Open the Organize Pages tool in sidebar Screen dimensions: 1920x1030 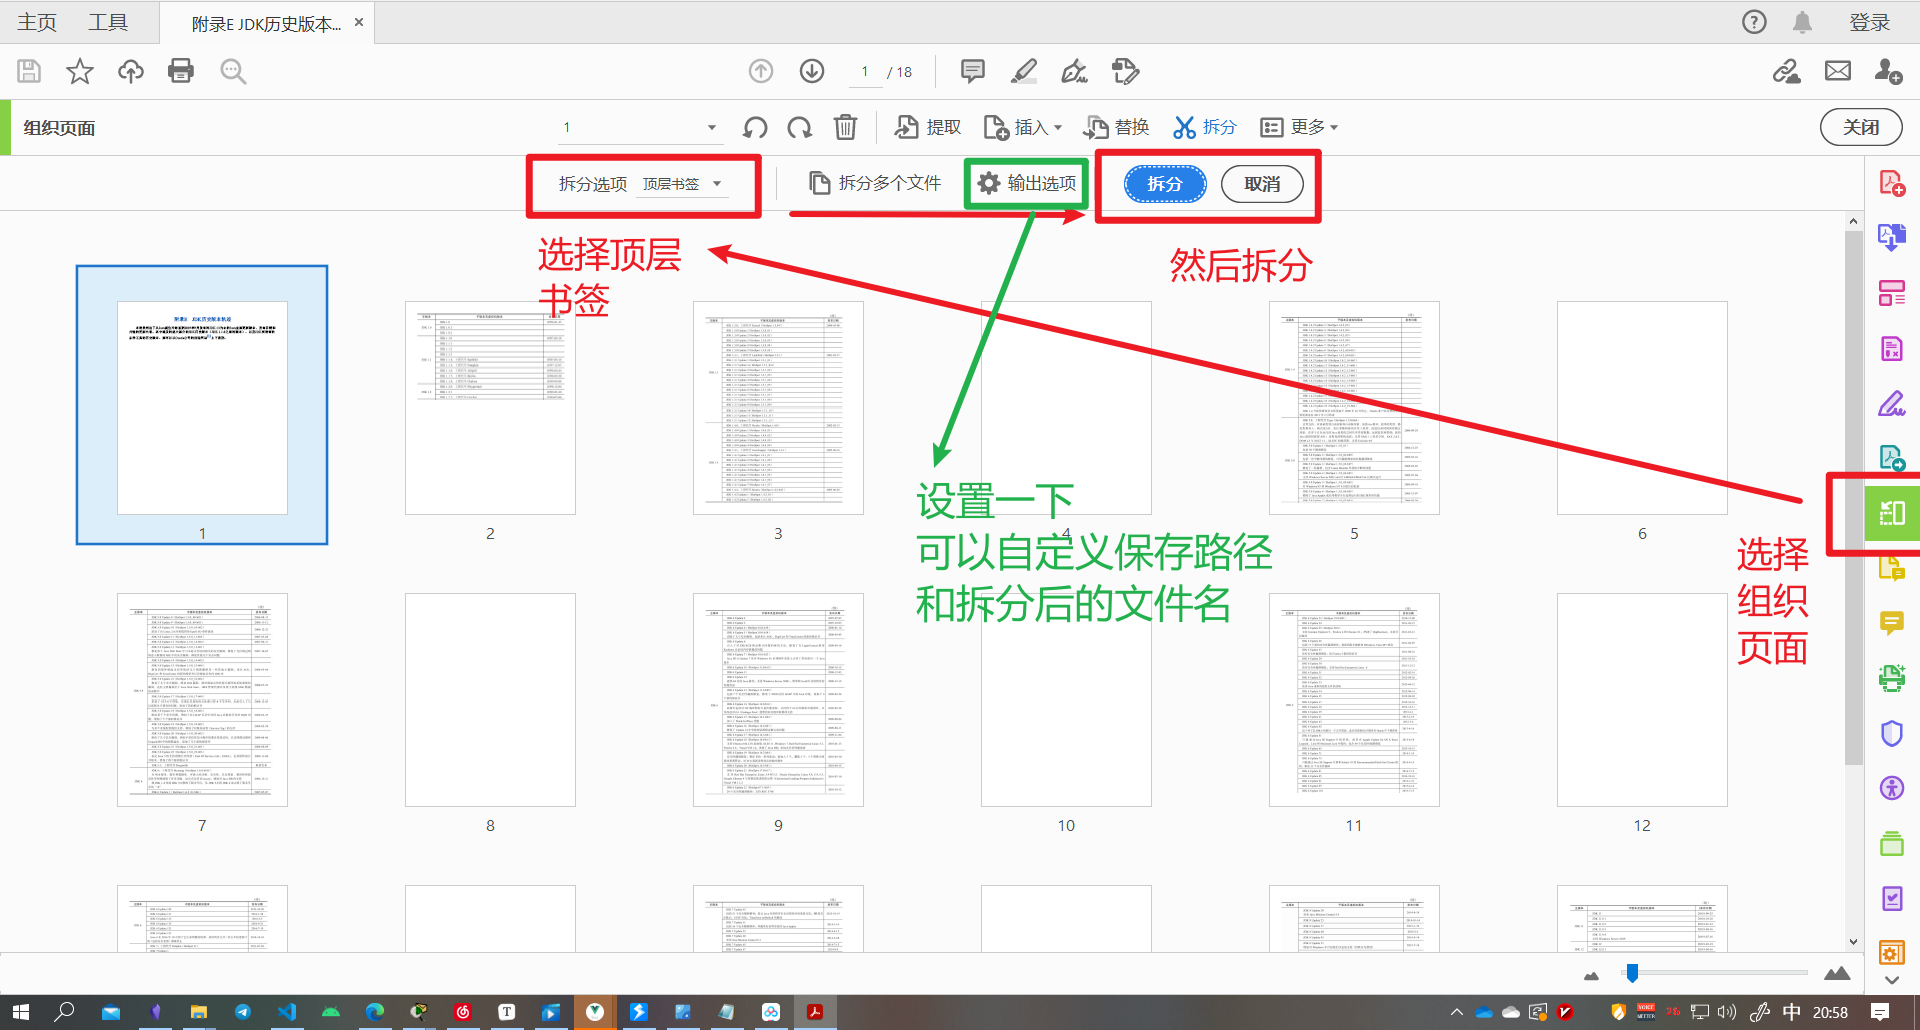1891,514
